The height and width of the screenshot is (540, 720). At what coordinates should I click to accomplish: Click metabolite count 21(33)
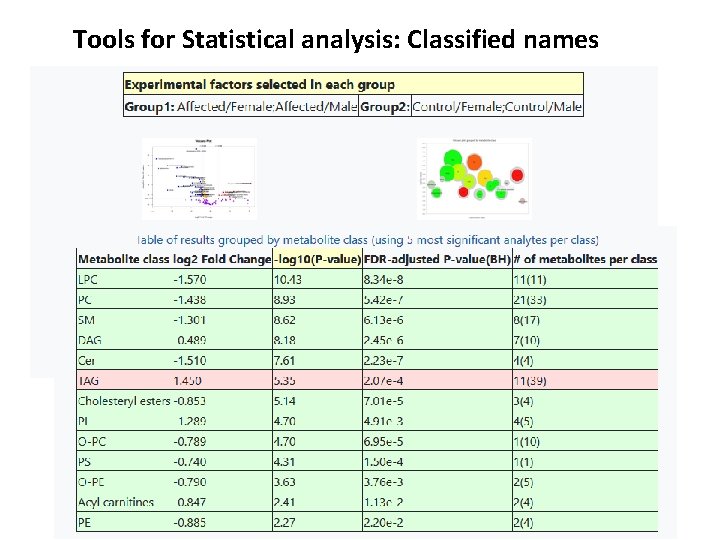click(530, 300)
